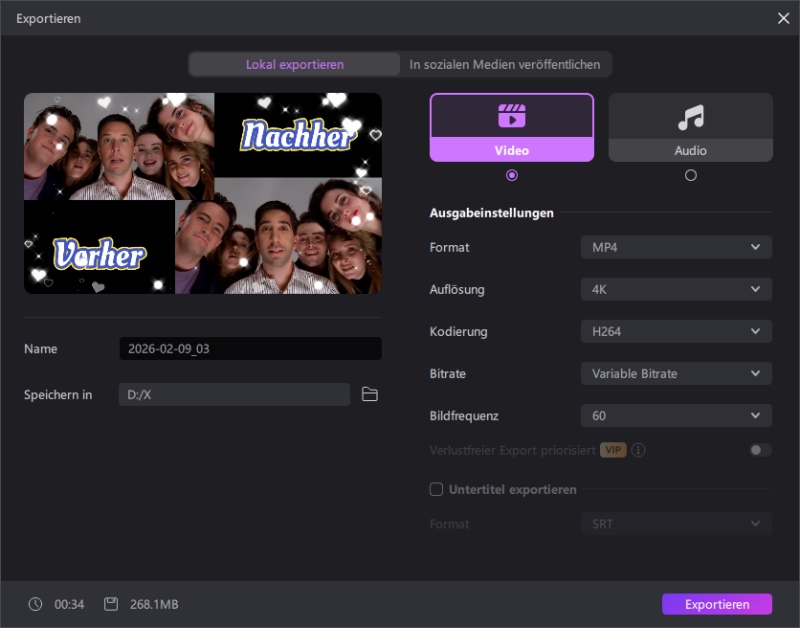Enable Untertitel exportieren checkbox

click(436, 490)
